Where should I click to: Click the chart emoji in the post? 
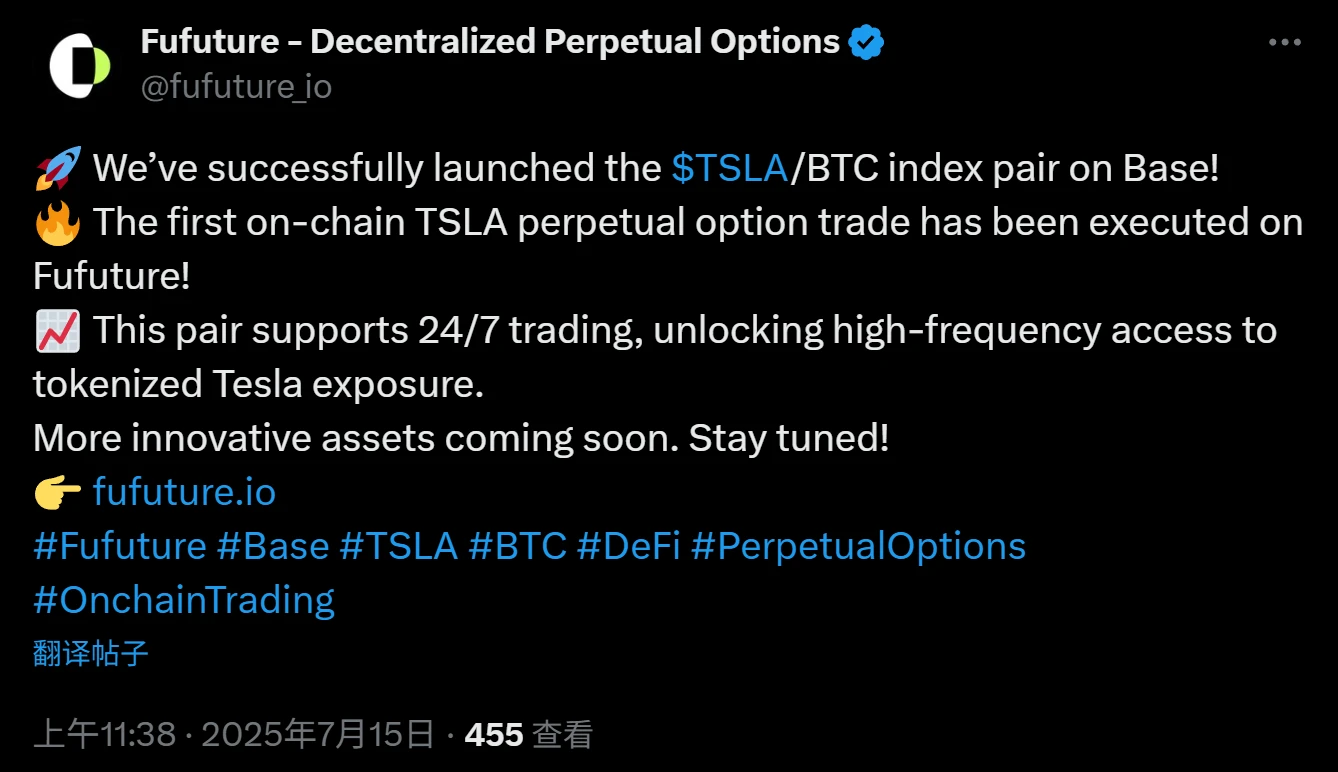coord(57,329)
